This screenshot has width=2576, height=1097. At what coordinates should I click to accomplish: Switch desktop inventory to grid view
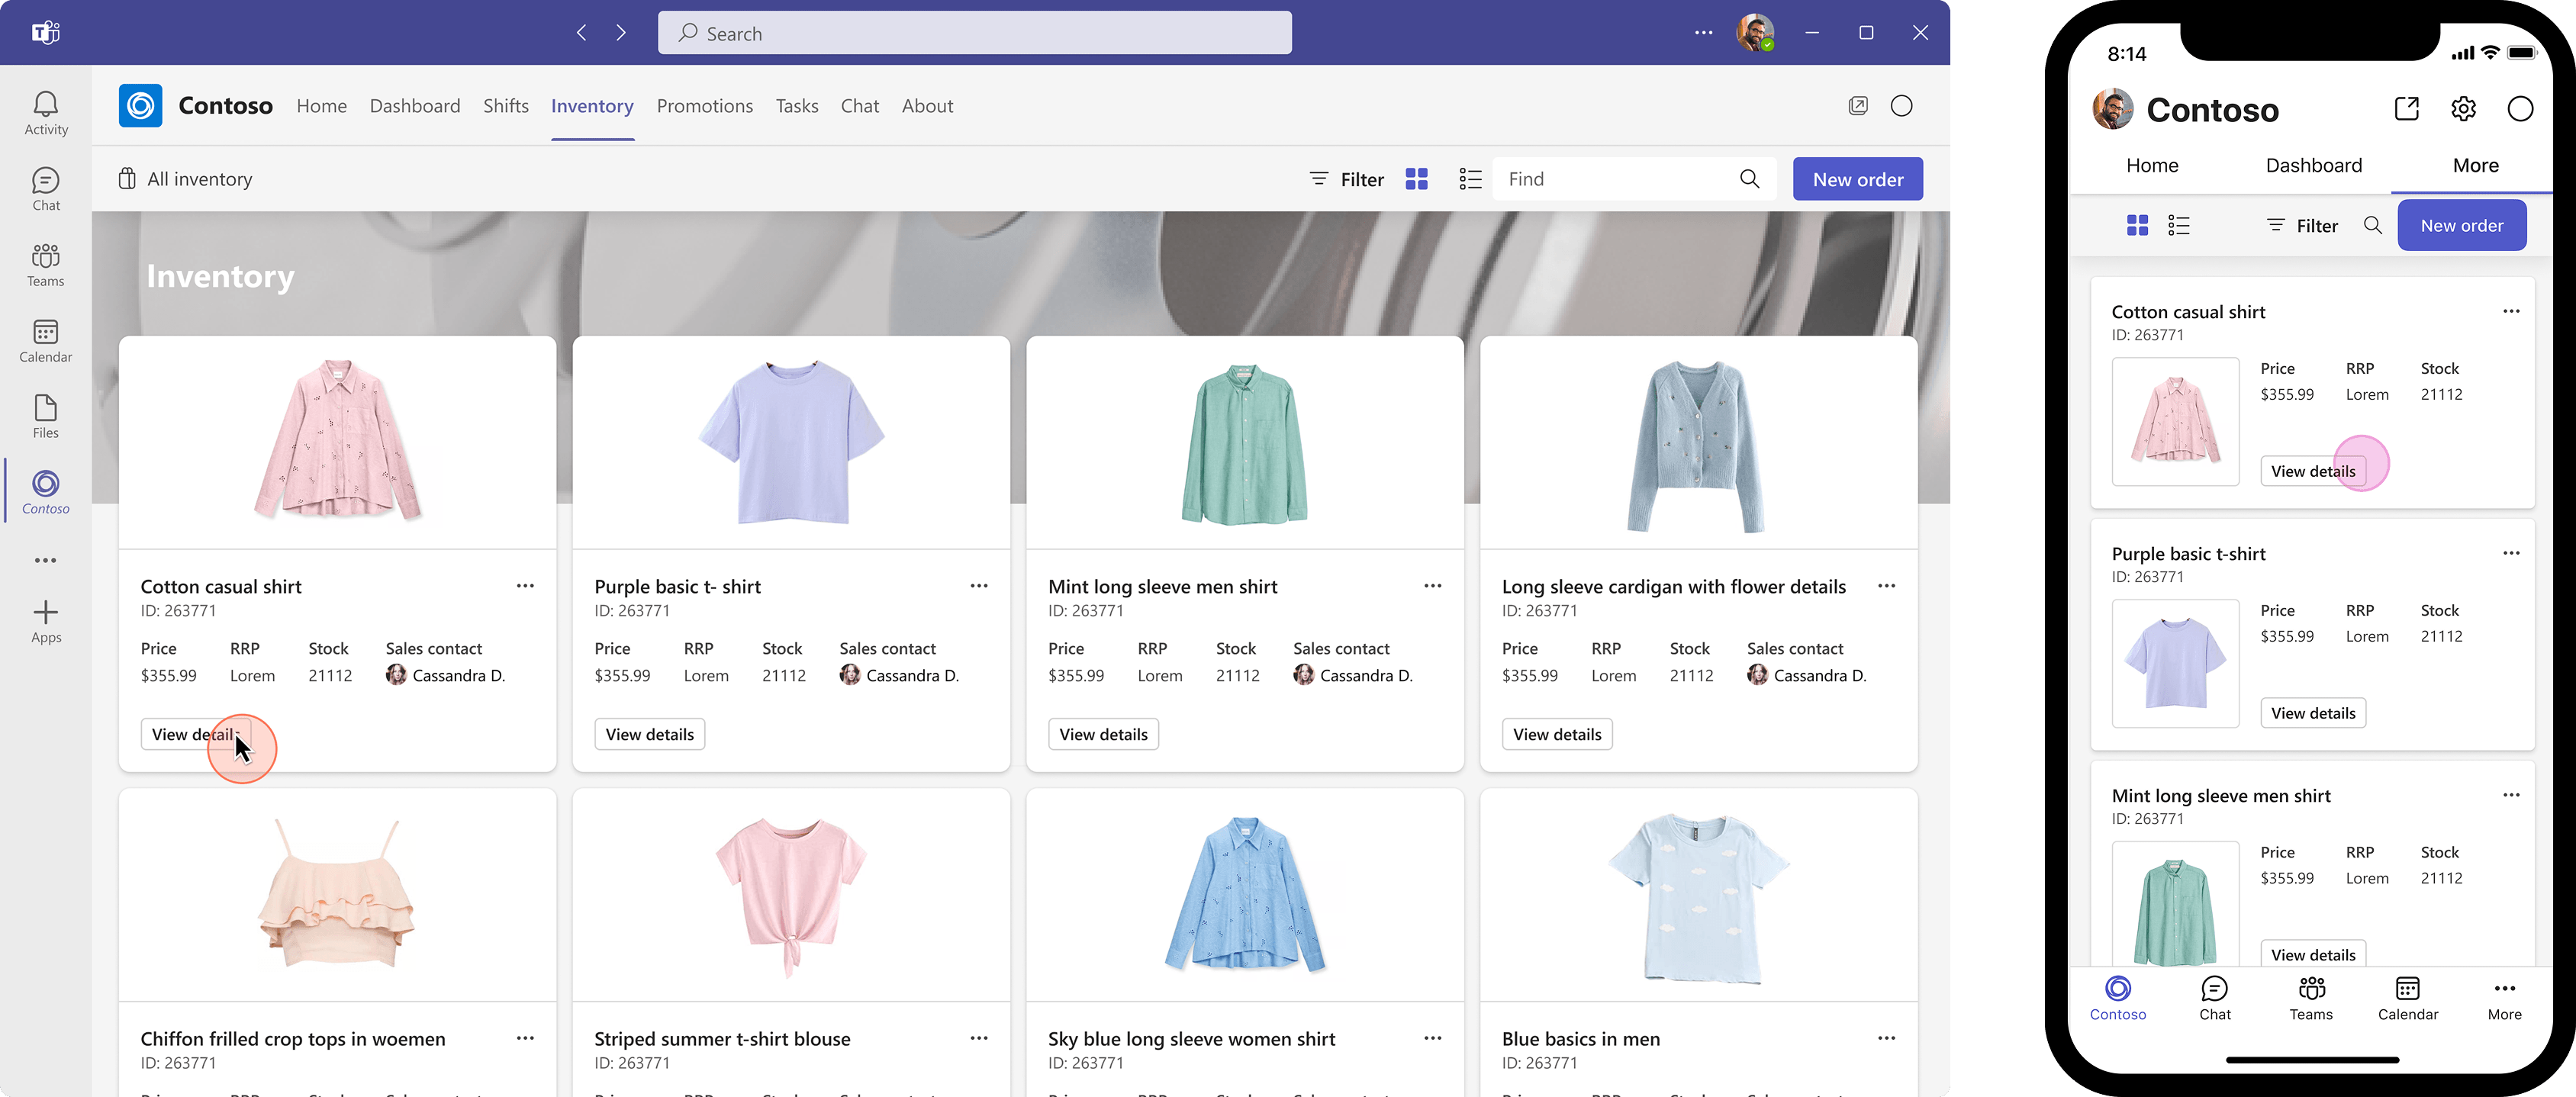(x=1416, y=179)
